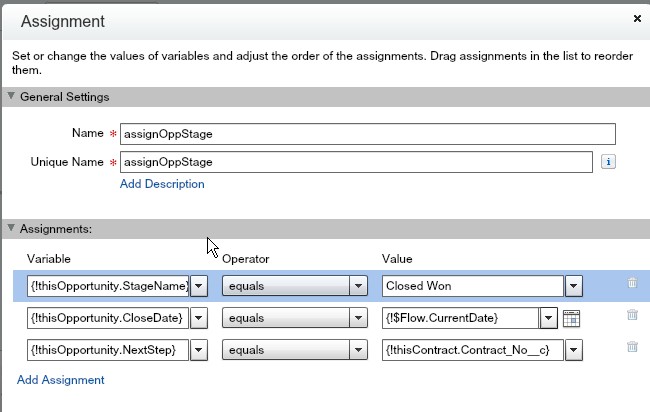Viewport: 650px width, 412px height.
Task: Open the CloseDate variable dropdown arrow
Action: coord(199,318)
